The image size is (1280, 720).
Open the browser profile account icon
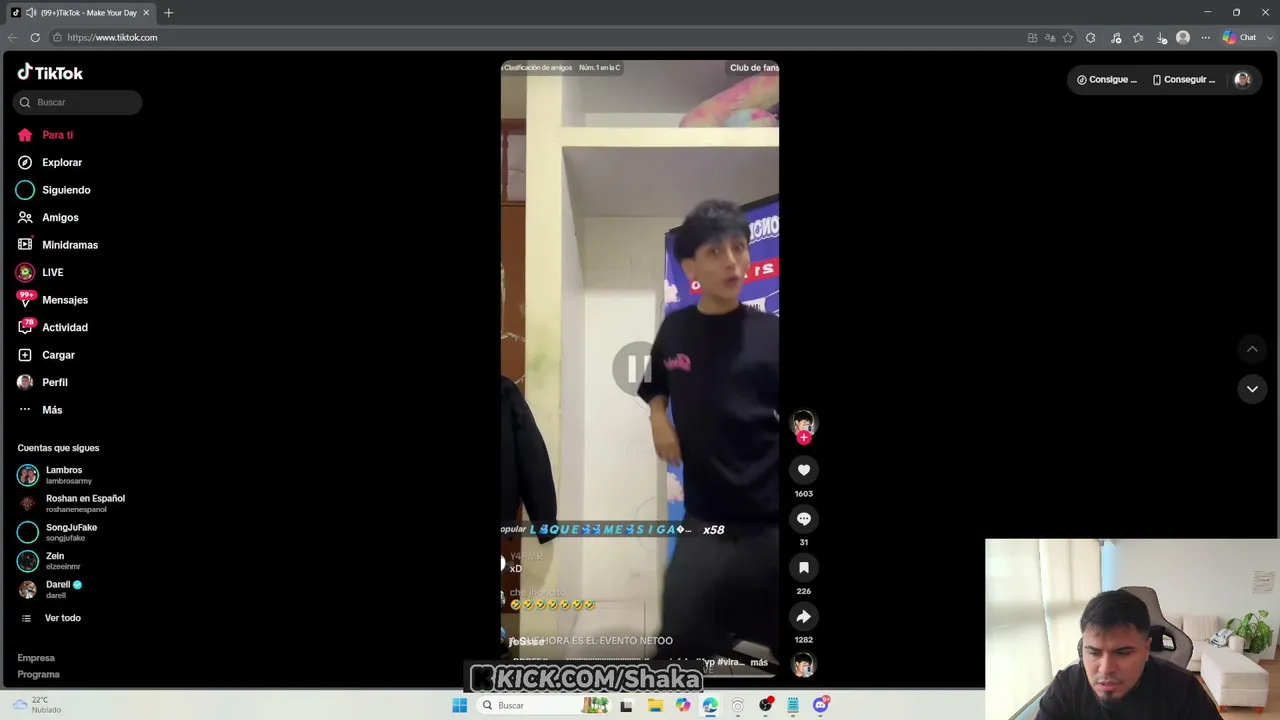[1183, 38]
